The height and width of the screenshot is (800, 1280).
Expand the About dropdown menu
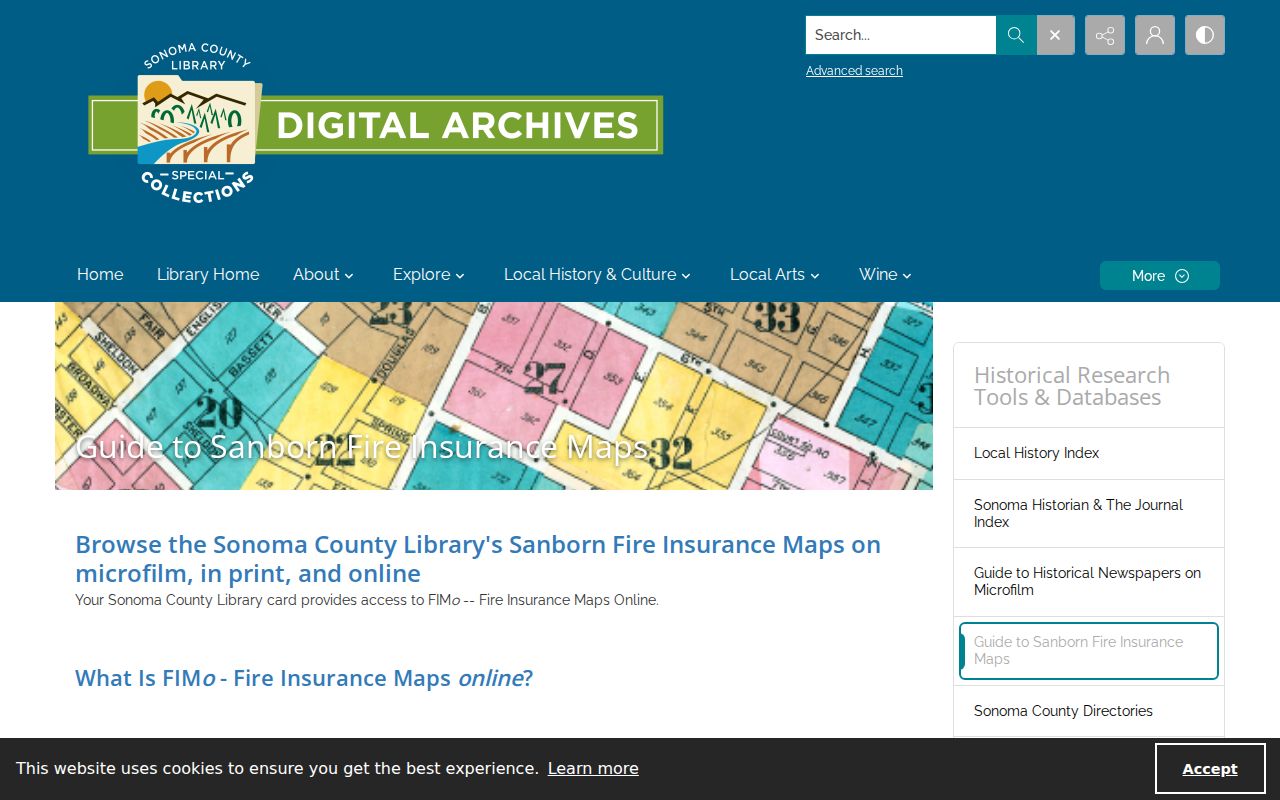[324, 274]
